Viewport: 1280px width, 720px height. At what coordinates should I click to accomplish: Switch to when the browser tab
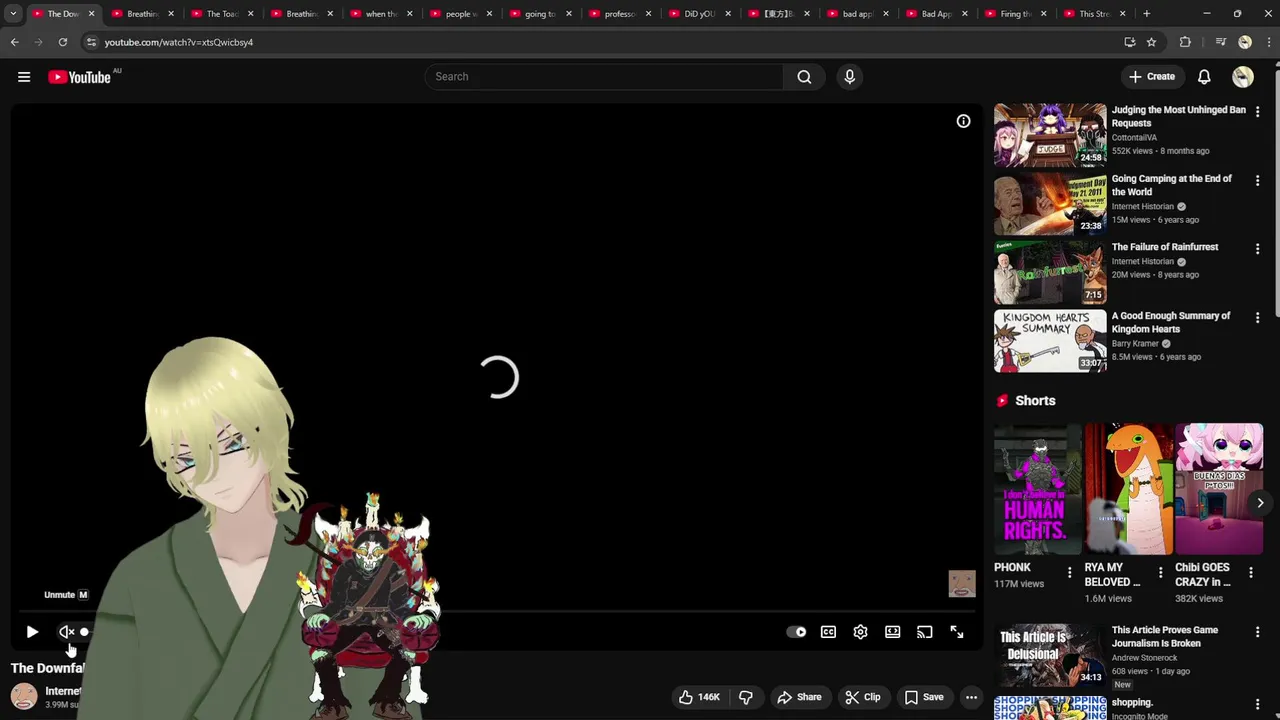click(x=381, y=14)
